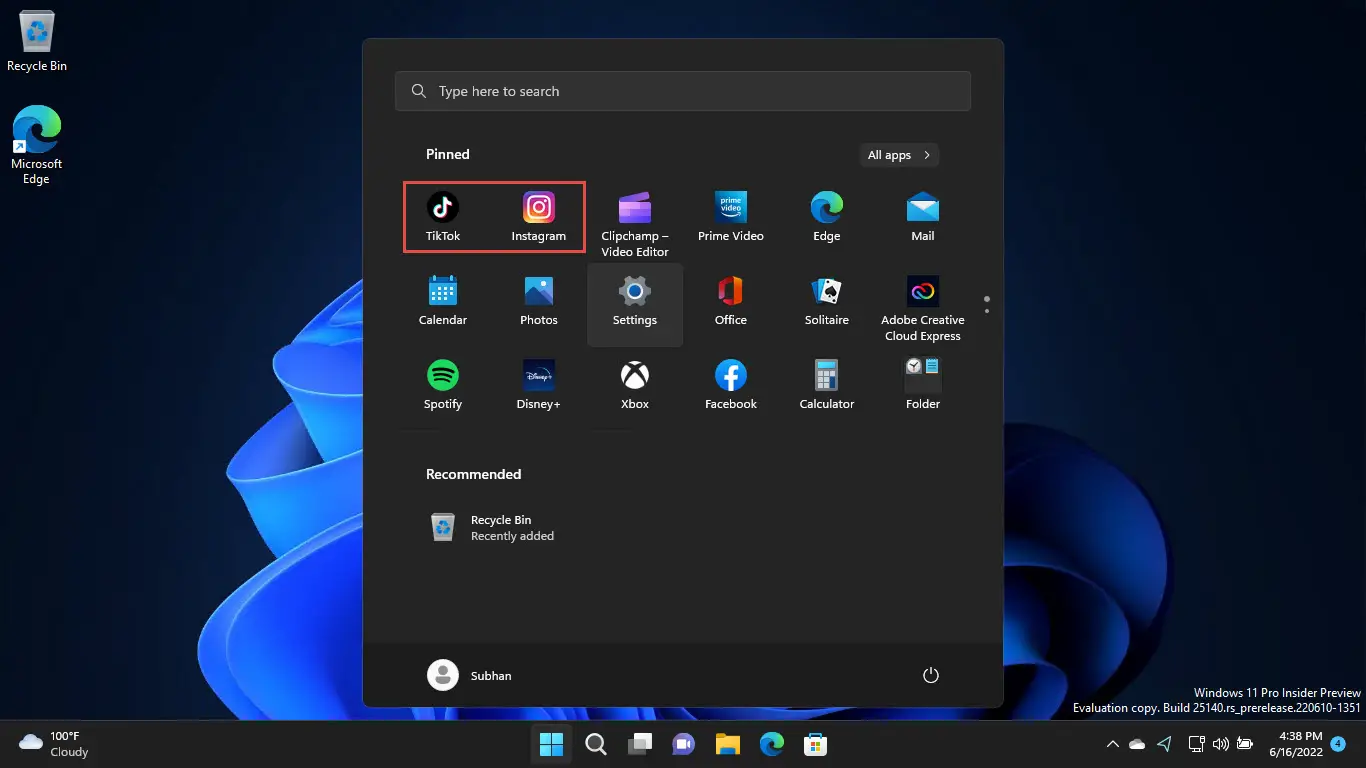Show hidden system tray icons
The image size is (1366, 768).
coord(1112,744)
